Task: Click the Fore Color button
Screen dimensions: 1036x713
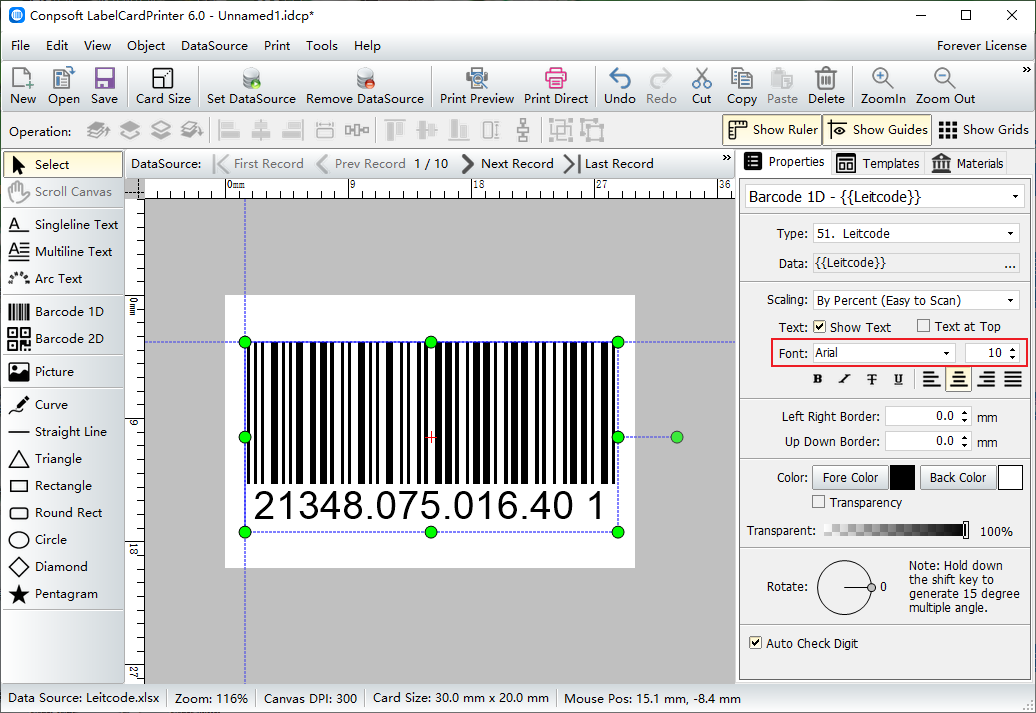Action: click(850, 478)
